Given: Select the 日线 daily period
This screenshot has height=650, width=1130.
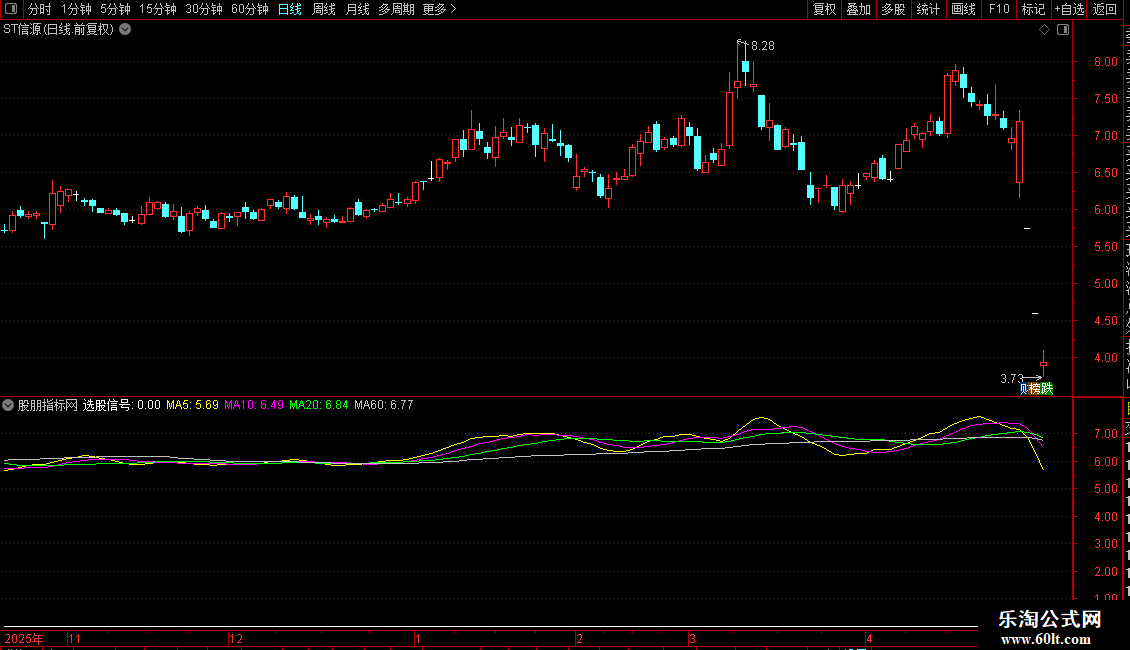Looking at the screenshot, I should tap(290, 9).
